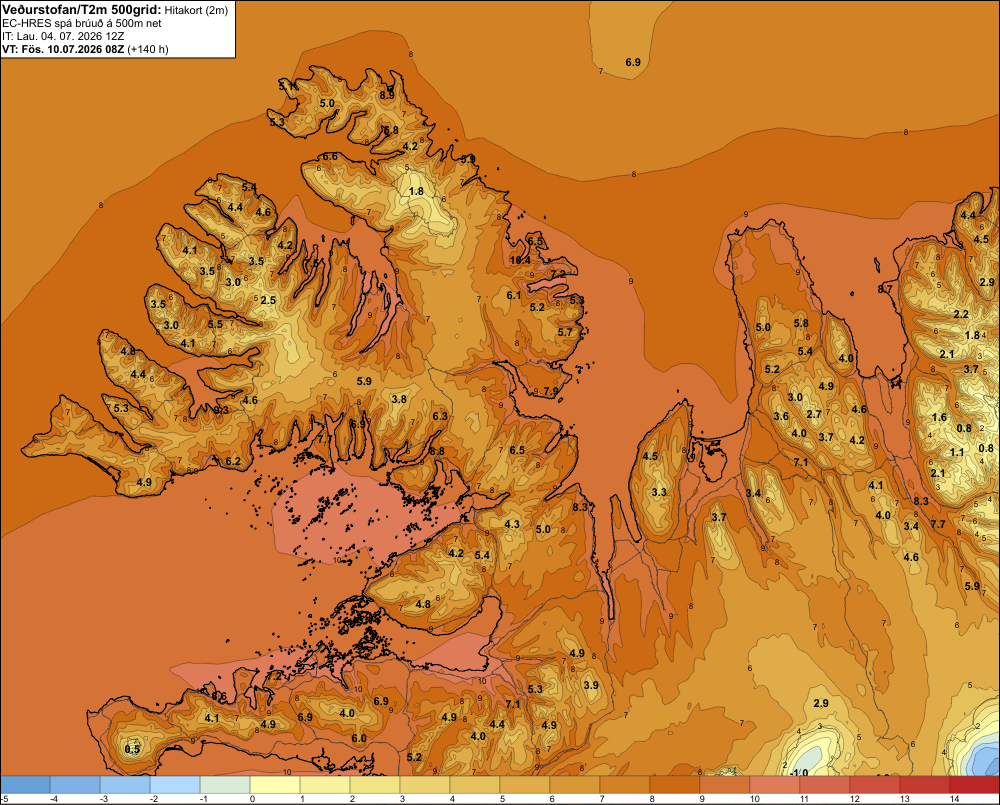This screenshot has height=805, width=1000.
Task: Click the -1 to 0 degree pale green swatch
Action: [x=225, y=784]
